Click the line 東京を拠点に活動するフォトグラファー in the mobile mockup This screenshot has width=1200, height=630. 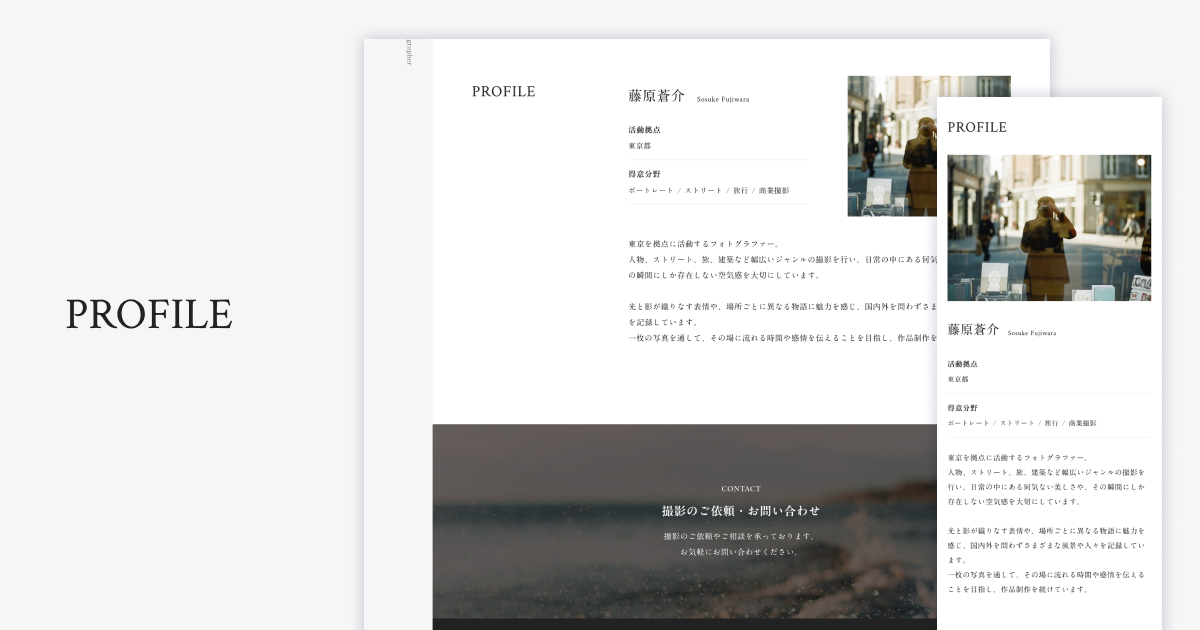tap(1018, 457)
